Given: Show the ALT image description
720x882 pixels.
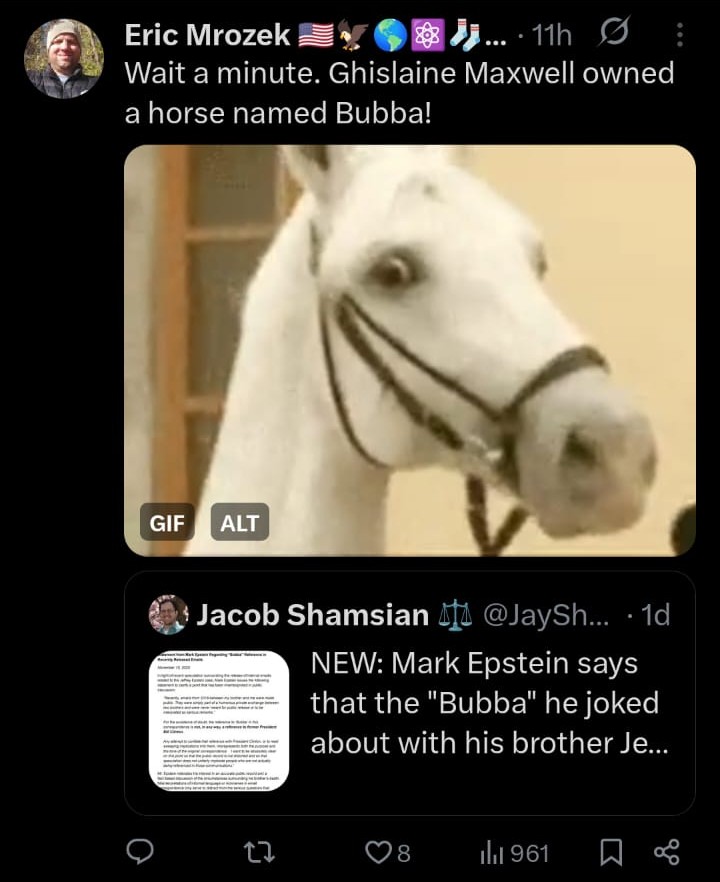Looking at the screenshot, I should pyautogui.click(x=240, y=523).
